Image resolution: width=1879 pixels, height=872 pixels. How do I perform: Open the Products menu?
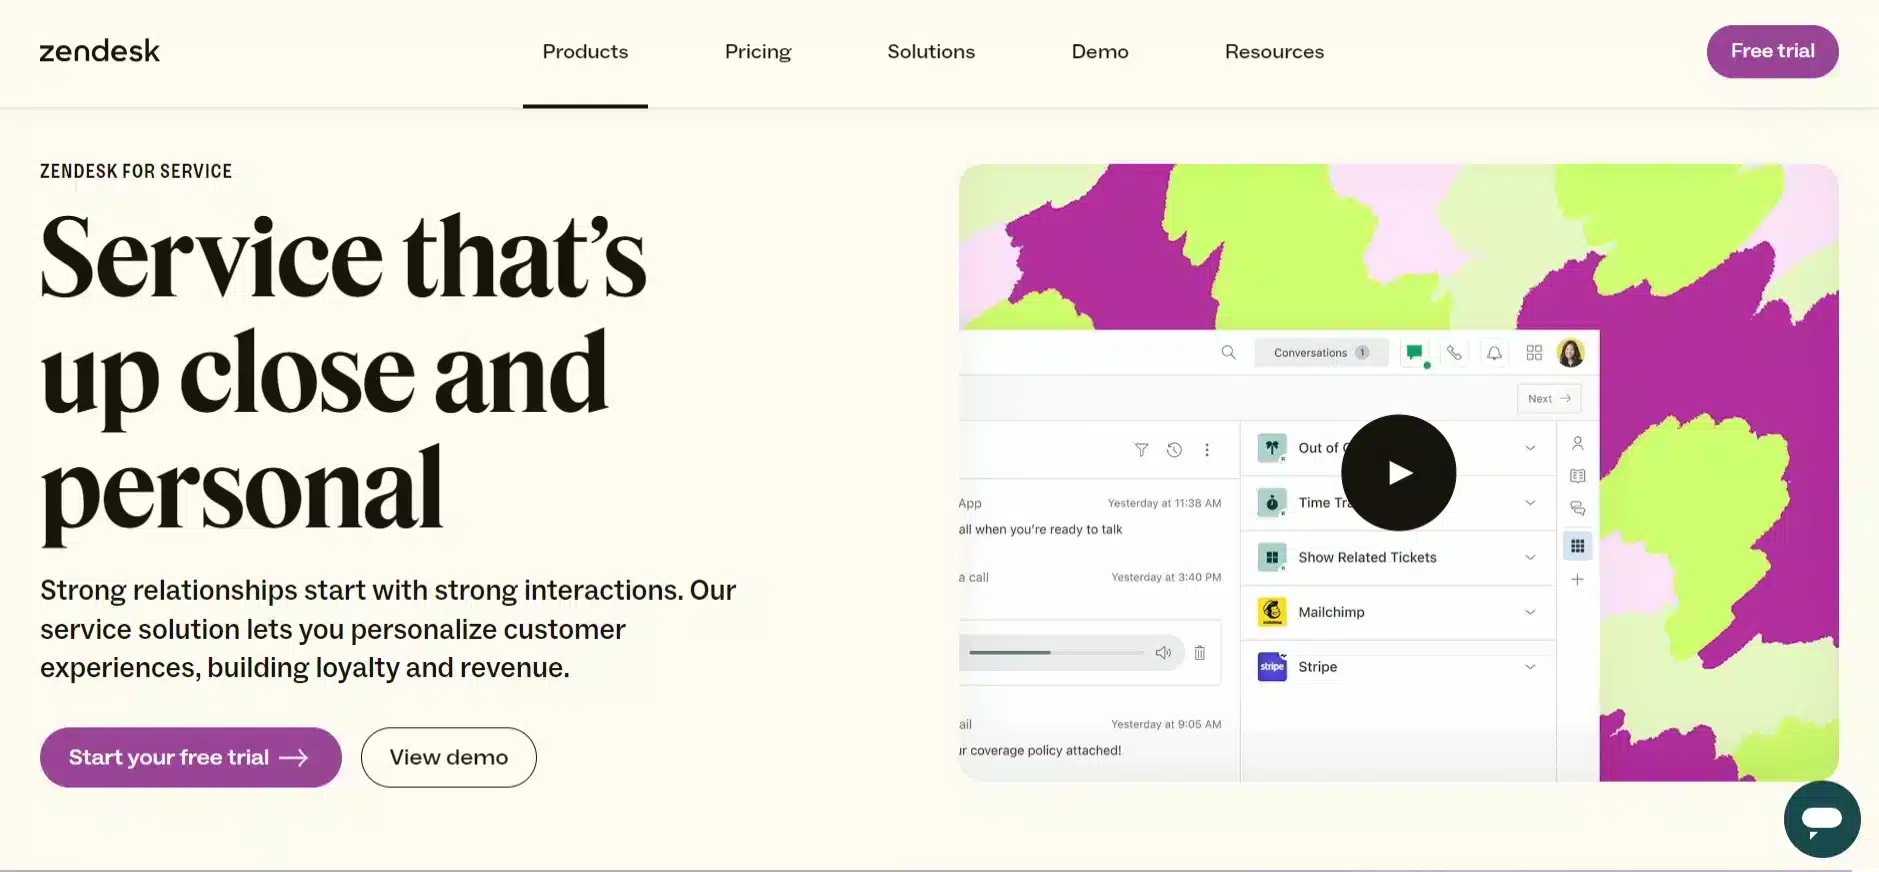585,51
